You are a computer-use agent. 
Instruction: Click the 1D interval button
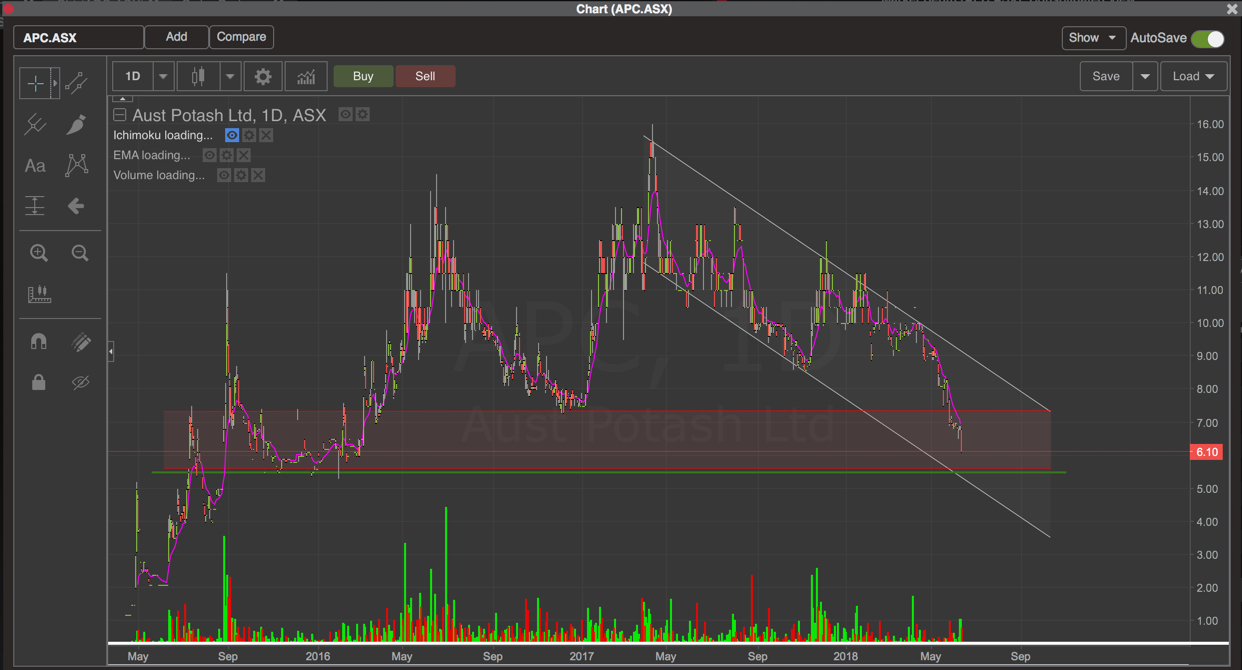[132, 76]
